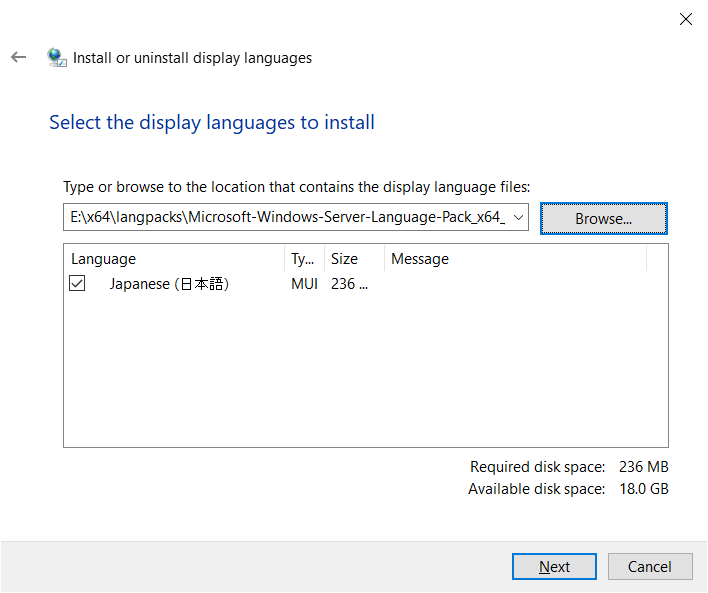
Task: Click the Message column header
Action: click(x=516, y=259)
